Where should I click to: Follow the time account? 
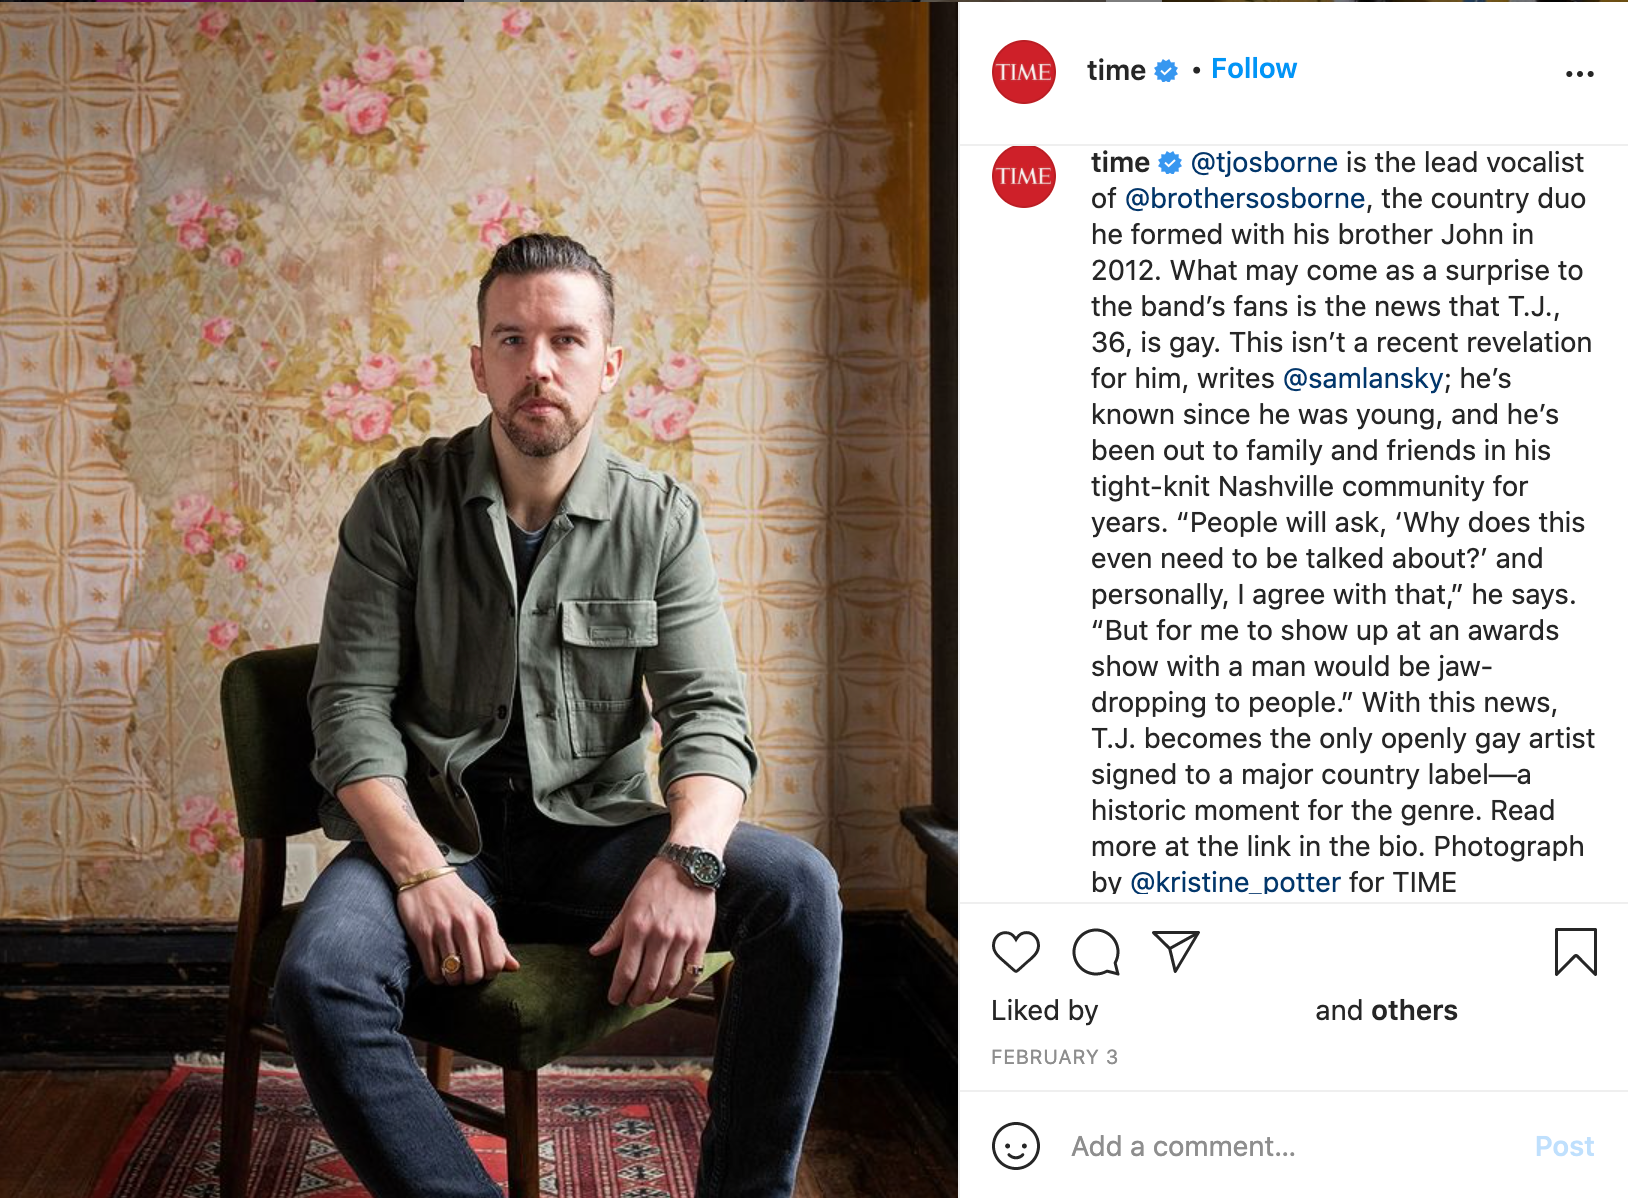tap(1253, 69)
